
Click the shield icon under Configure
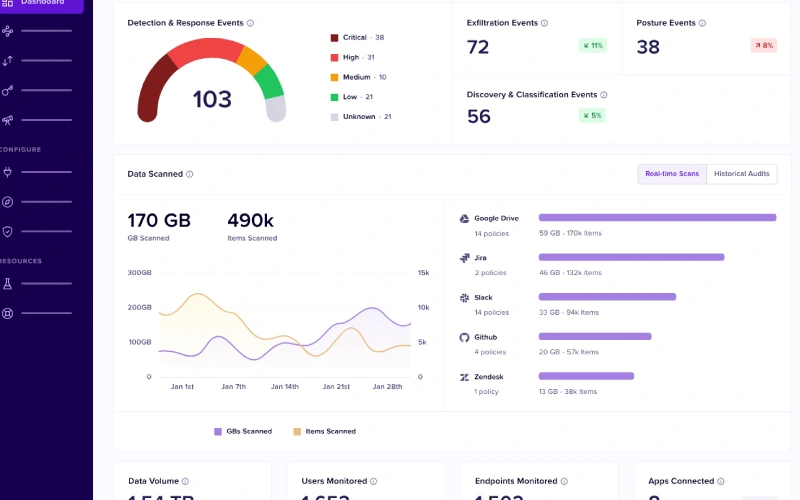[8, 231]
